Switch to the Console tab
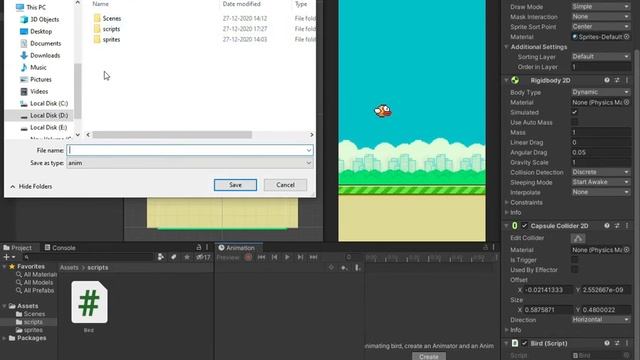This screenshot has width=640, height=360. 60,248
